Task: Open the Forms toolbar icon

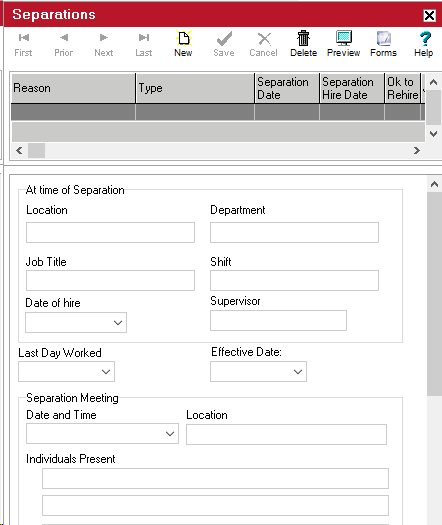Action: point(383,39)
